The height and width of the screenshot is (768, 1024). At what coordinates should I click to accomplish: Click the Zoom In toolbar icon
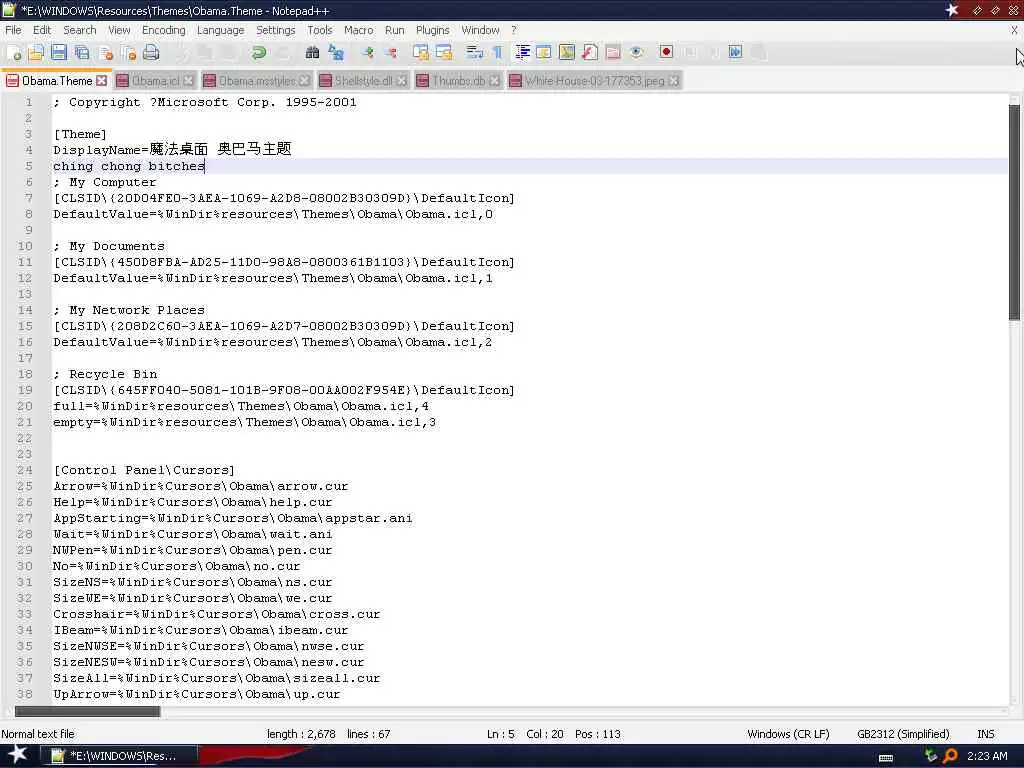coord(368,53)
